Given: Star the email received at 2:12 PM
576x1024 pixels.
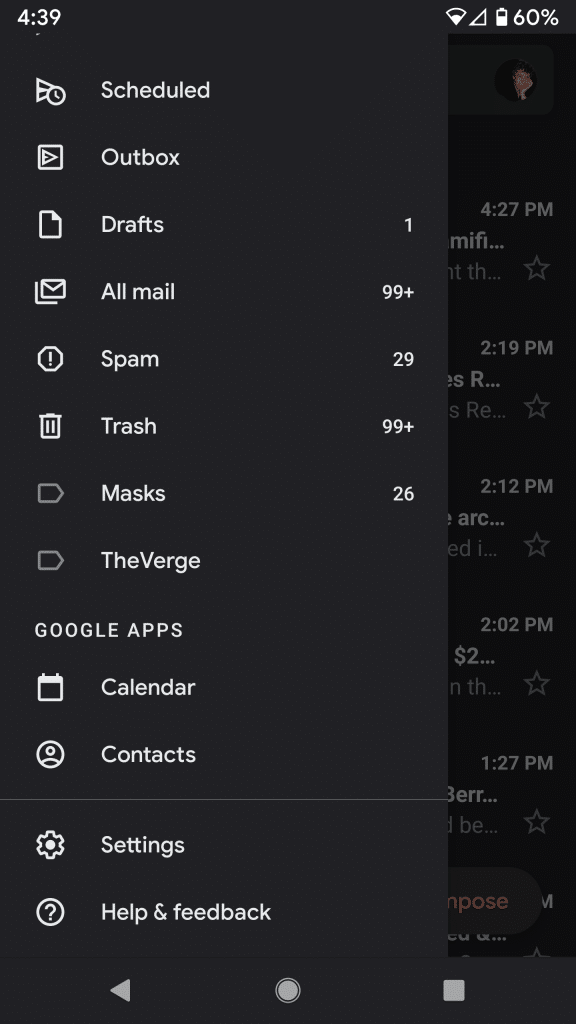Looking at the screenshot, I should tap(537, 546).
